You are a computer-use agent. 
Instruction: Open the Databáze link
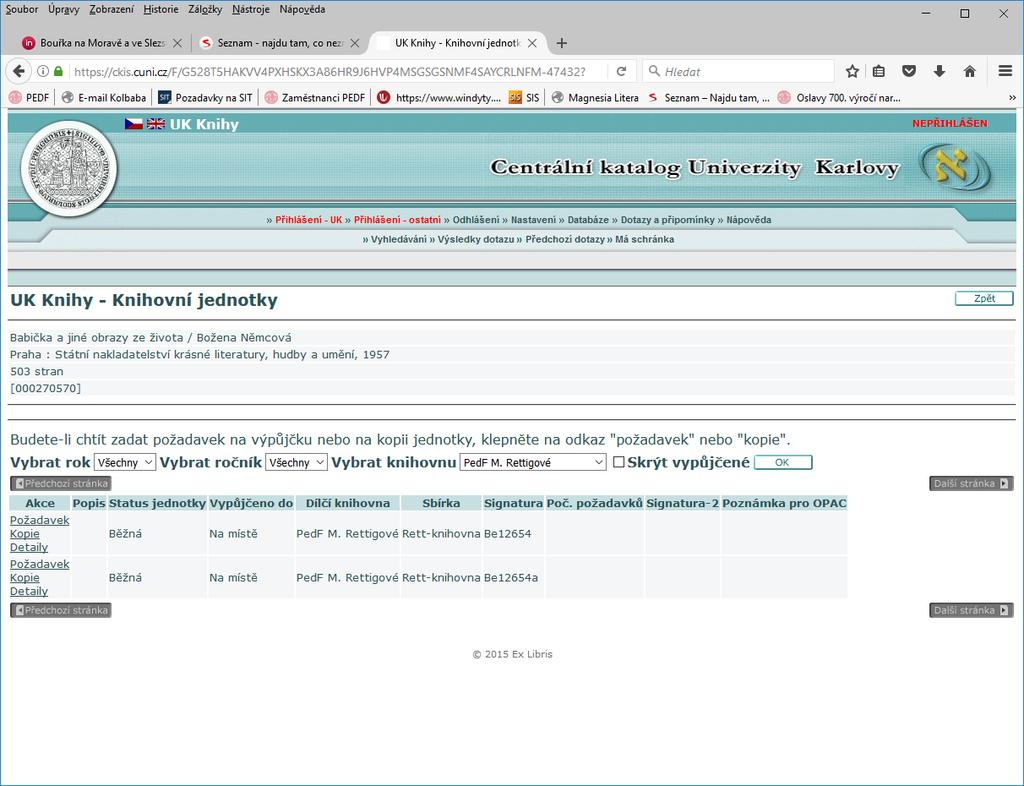coord(588,220)
